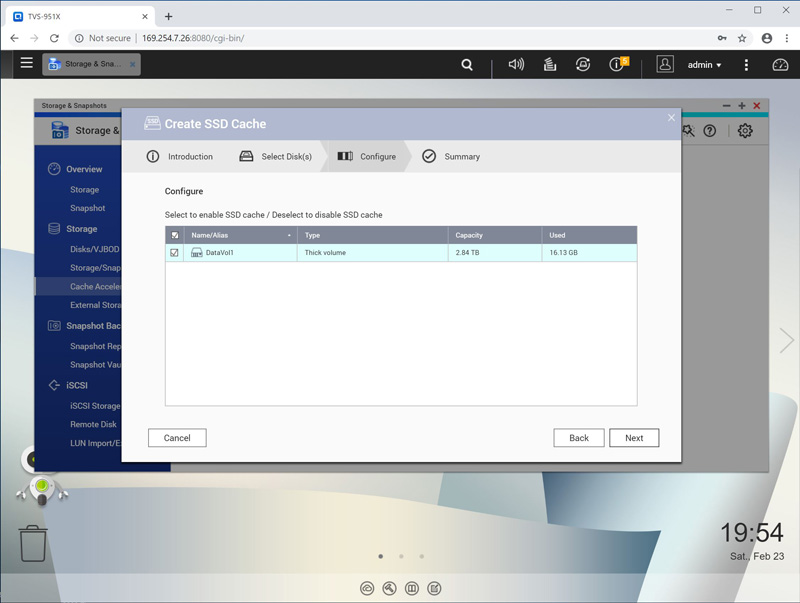Close the Storage & Snapshots taskbar tab
This screenshot has height=603, width=800.
(x=133, y=64)
